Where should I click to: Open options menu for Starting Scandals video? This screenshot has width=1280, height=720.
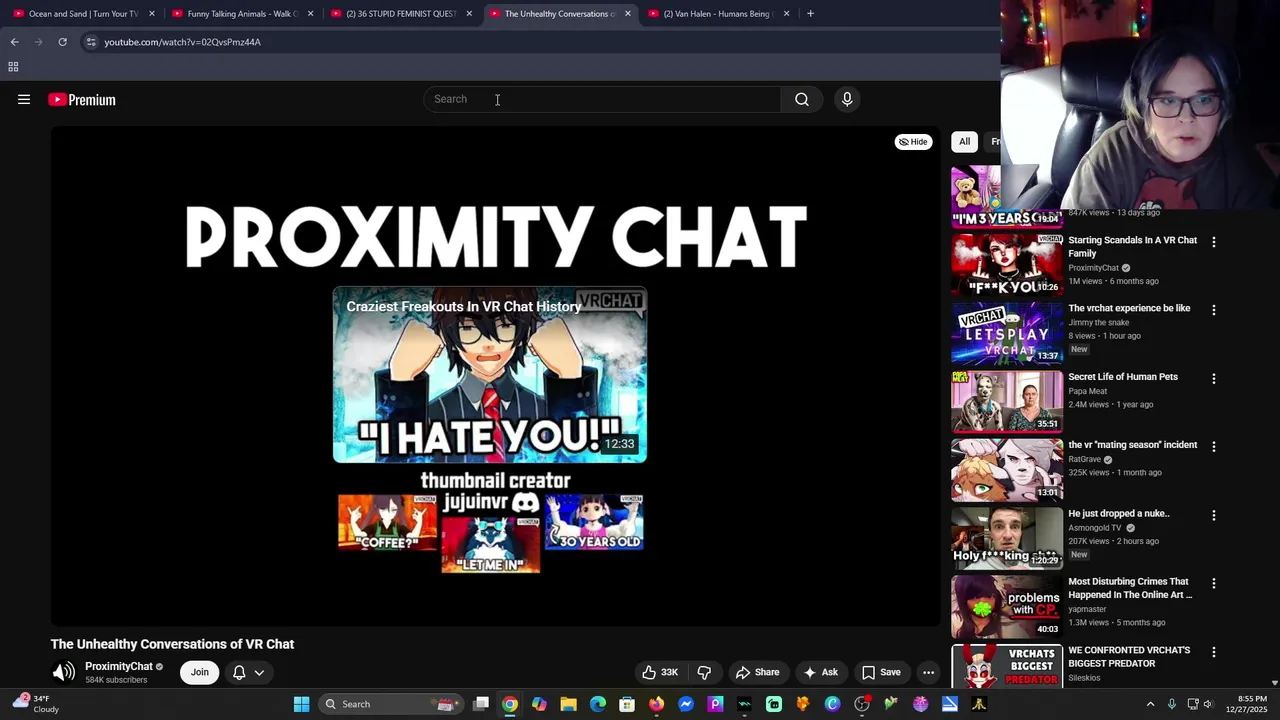pos(1214,242)
